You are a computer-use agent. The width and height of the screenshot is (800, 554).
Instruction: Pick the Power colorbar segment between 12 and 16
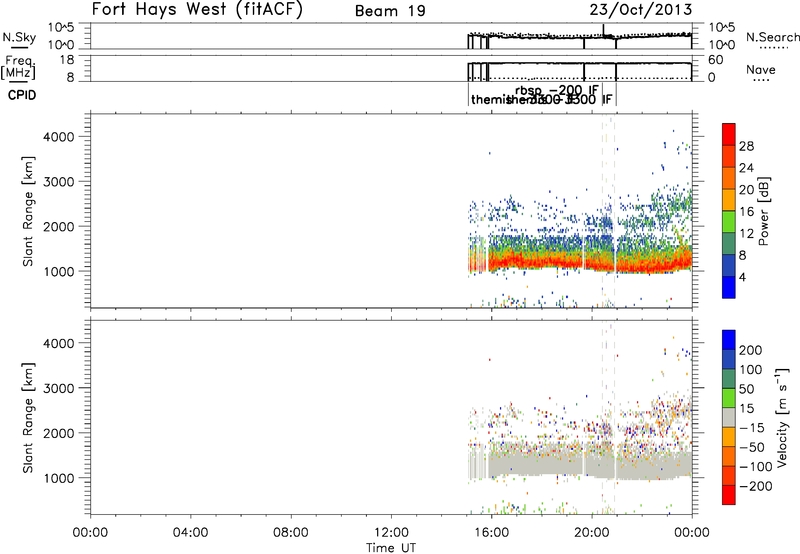729,222
